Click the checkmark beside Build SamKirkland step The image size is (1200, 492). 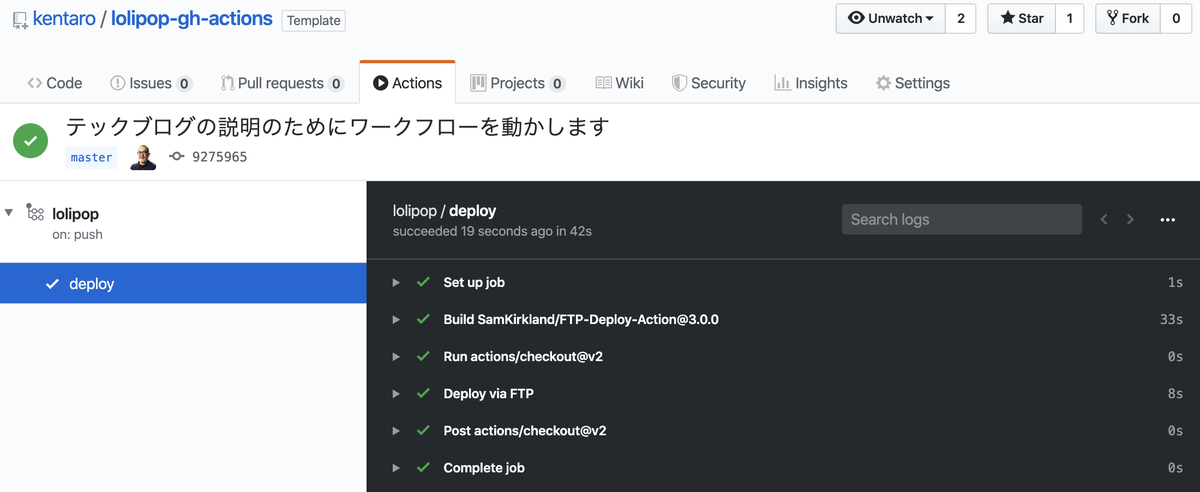click(x=423, y=319)
